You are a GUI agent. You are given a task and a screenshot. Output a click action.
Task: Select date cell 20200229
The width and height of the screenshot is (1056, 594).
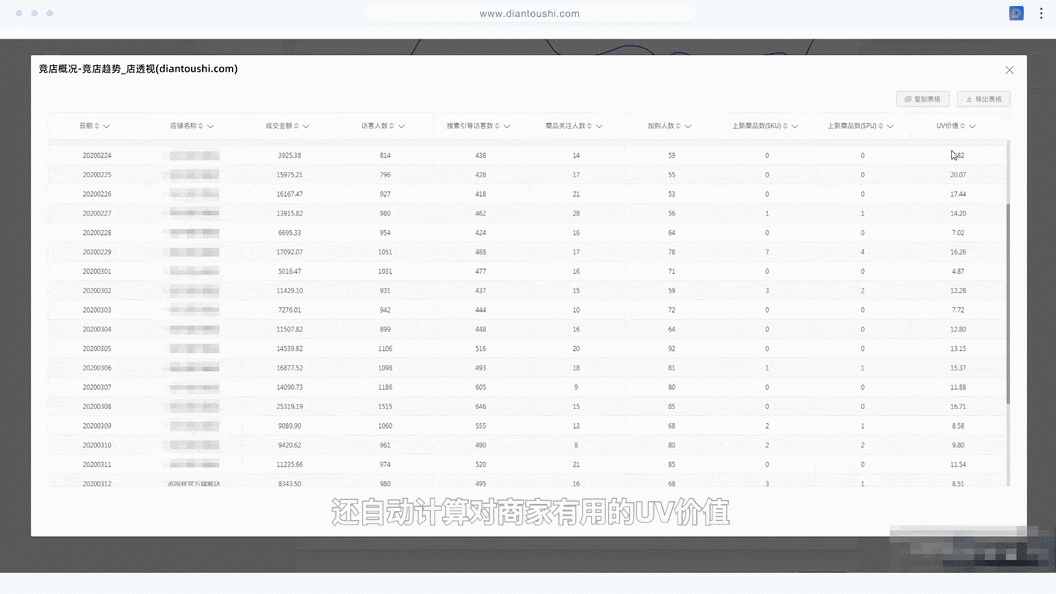coord(97,253)
